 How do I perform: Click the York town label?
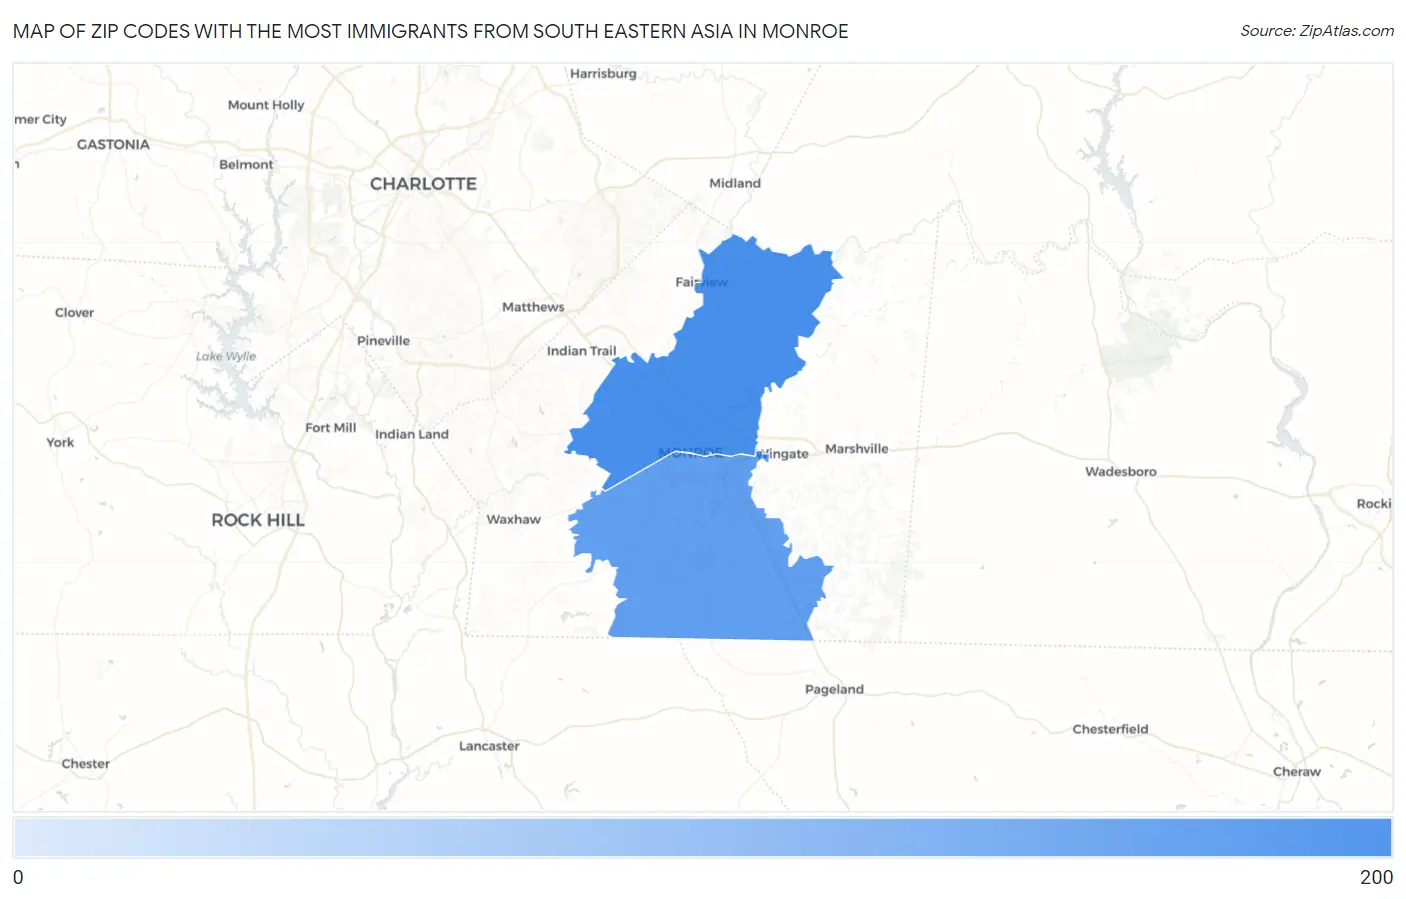click(x=60, y=442)
